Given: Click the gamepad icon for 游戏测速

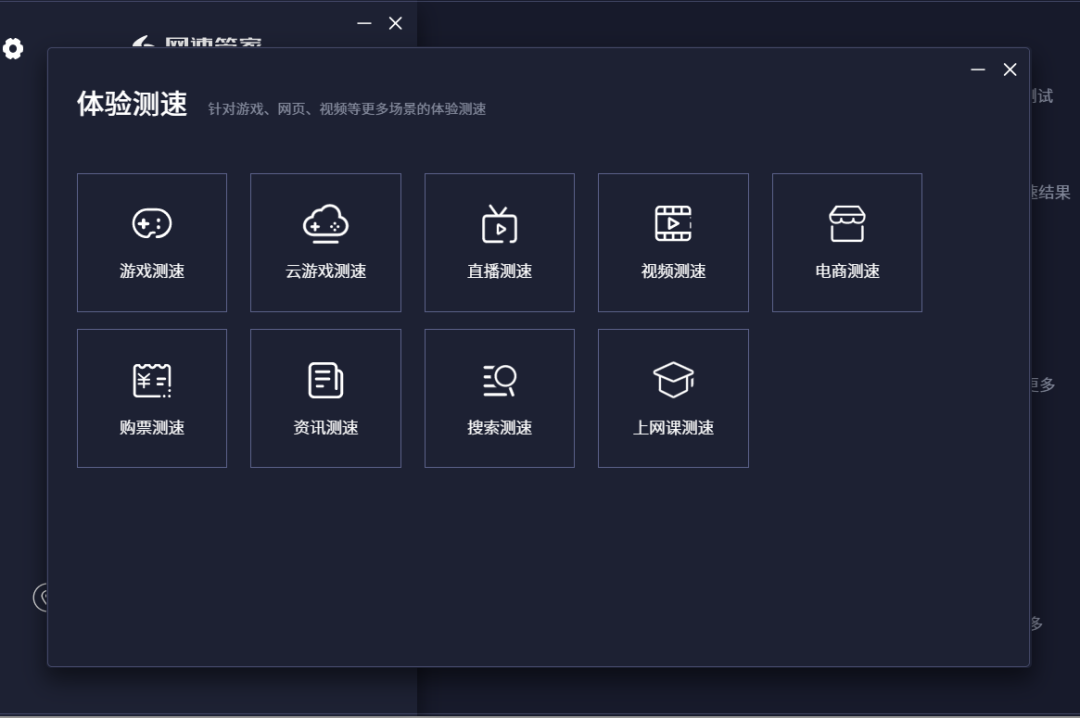Looking at the screenshot, I should [x=152, y=223].
